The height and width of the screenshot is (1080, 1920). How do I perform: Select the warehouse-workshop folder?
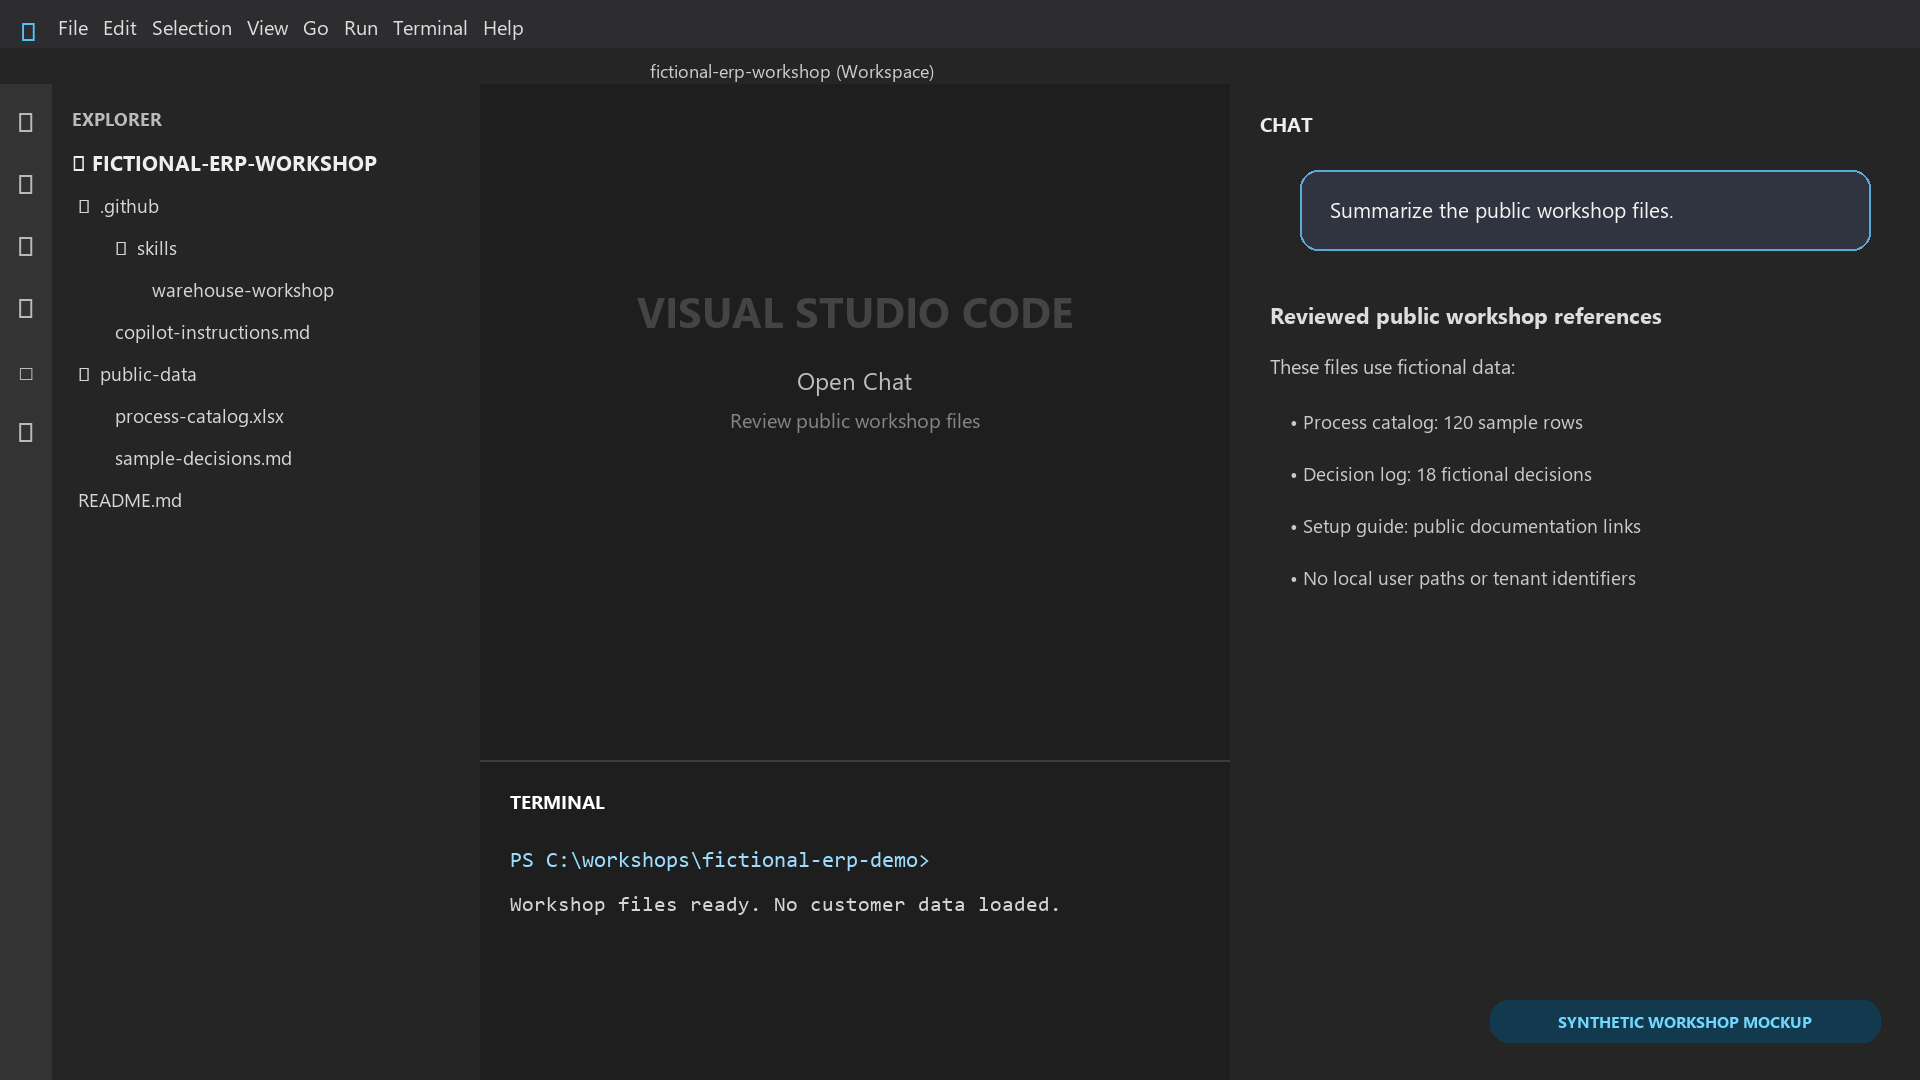[x=243, y=290]
